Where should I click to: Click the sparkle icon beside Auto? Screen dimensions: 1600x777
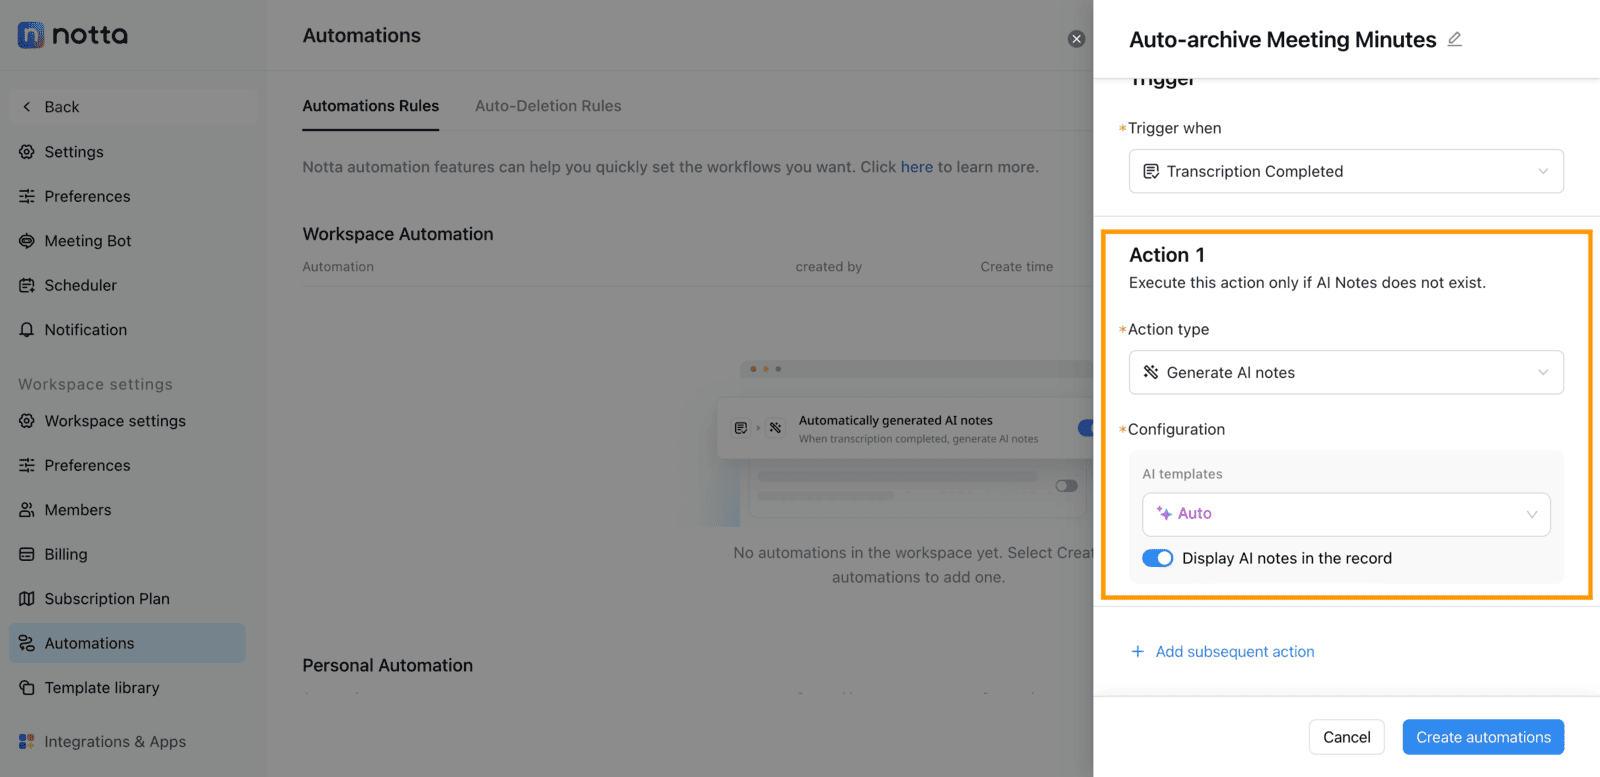[1164, 514]
